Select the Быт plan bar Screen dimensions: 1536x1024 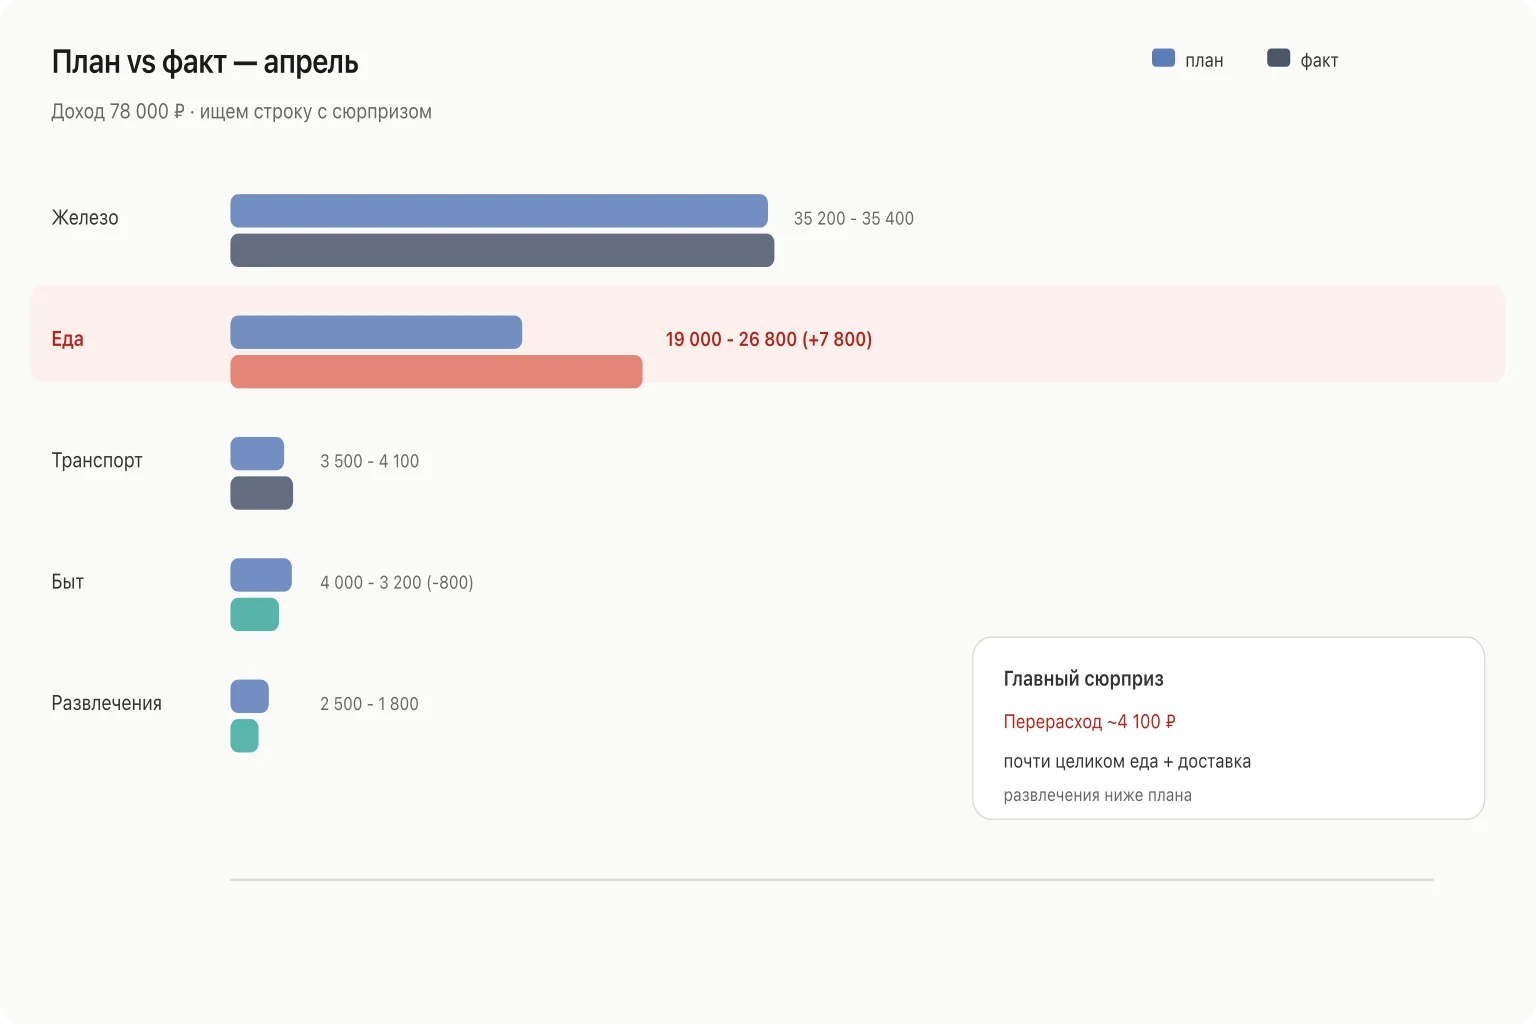(x=261, y=575)
